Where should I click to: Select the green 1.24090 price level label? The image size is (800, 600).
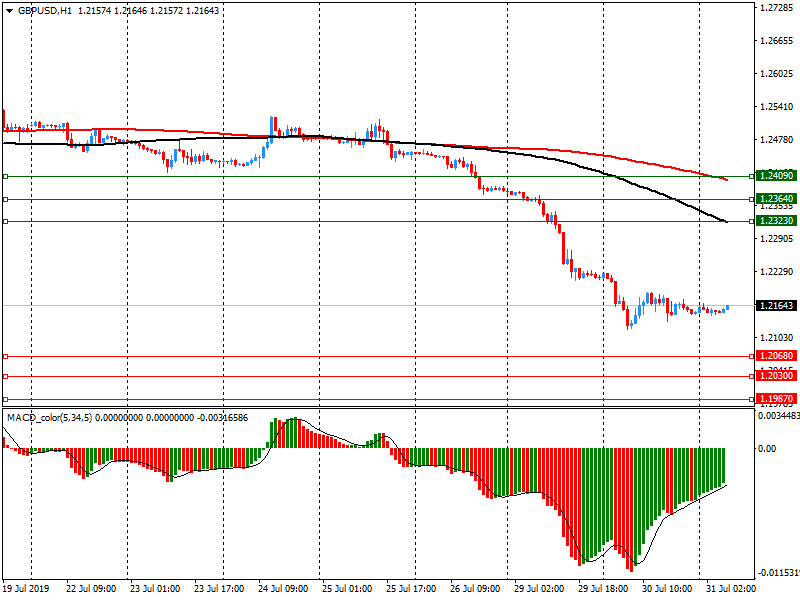click(x=777, y=176)
